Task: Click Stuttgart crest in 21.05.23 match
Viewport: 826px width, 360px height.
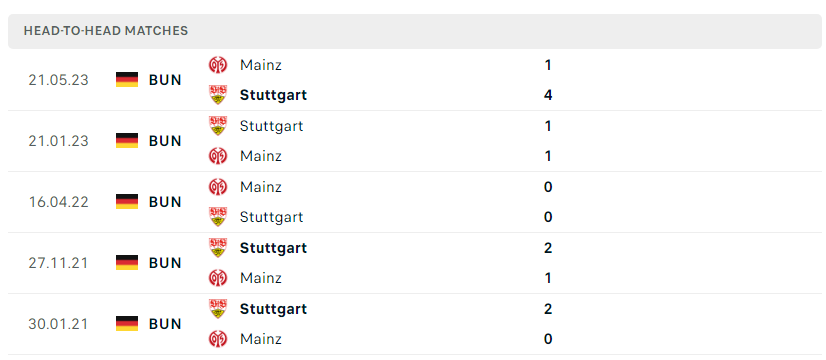Action: 218,95
